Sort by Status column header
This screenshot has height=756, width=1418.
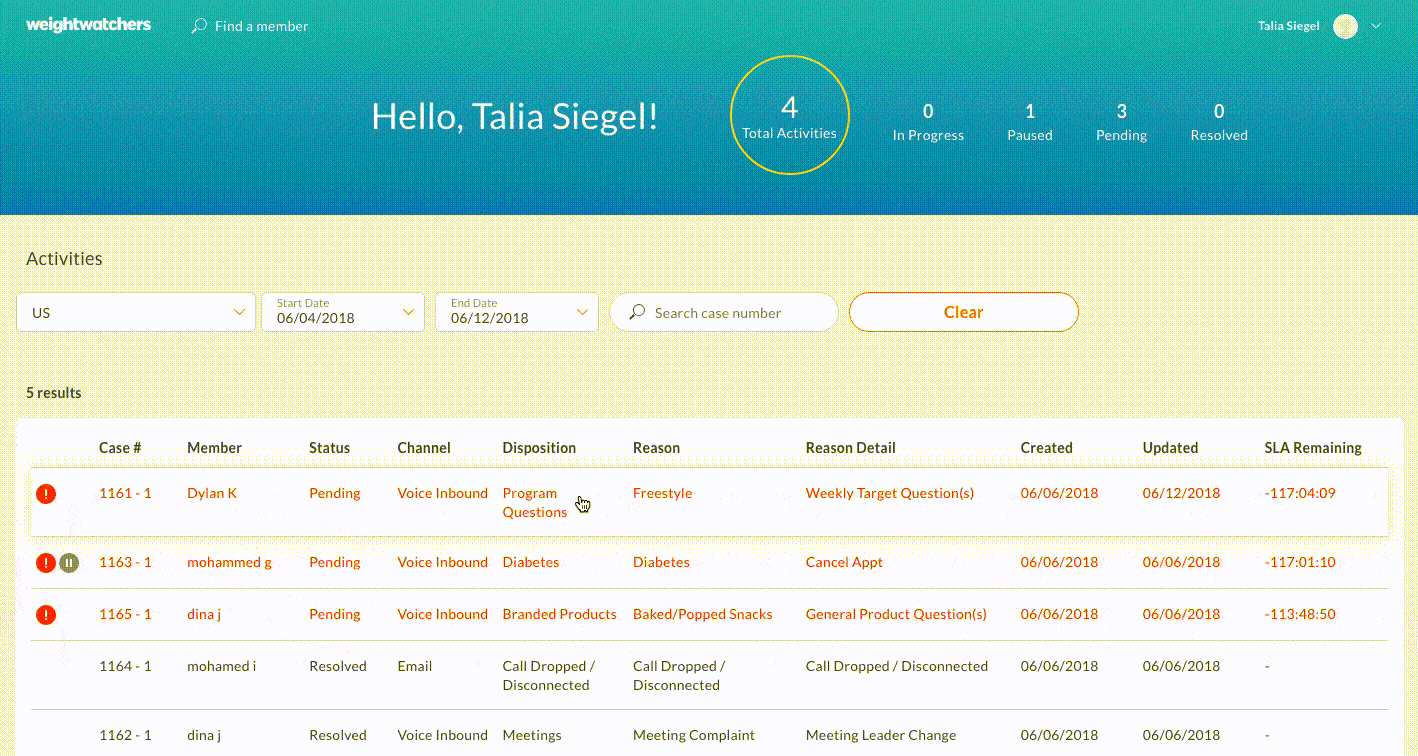pyautogui.click(x=329, y=448)
